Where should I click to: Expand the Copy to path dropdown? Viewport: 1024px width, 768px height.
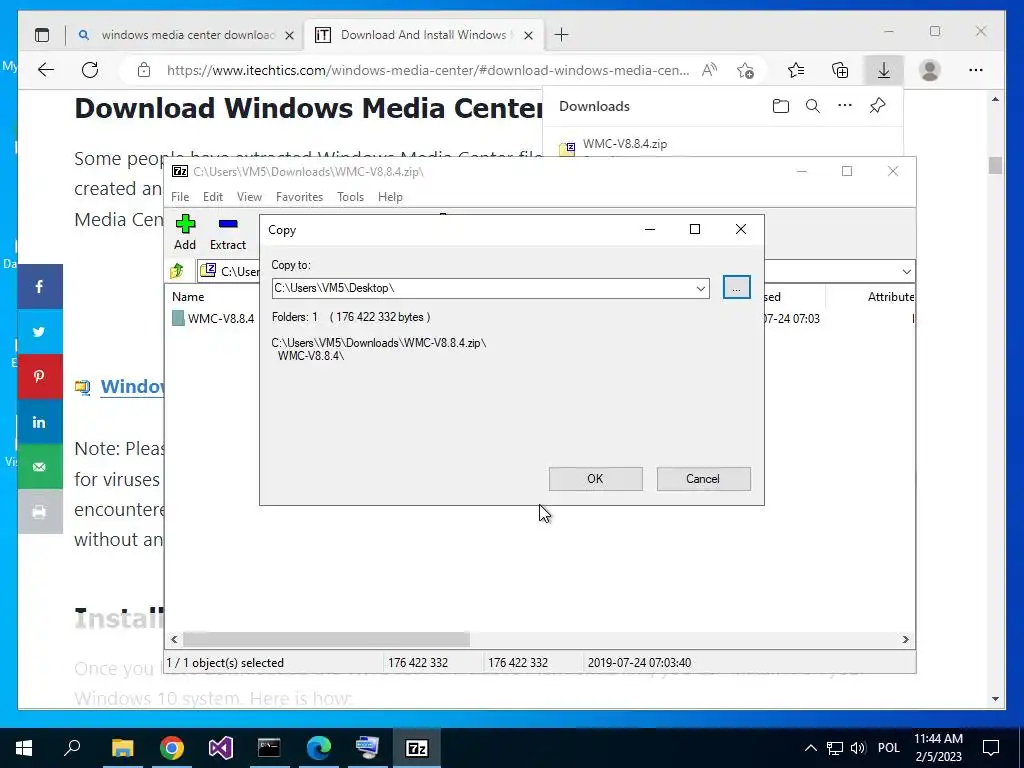tap(701, 288)
